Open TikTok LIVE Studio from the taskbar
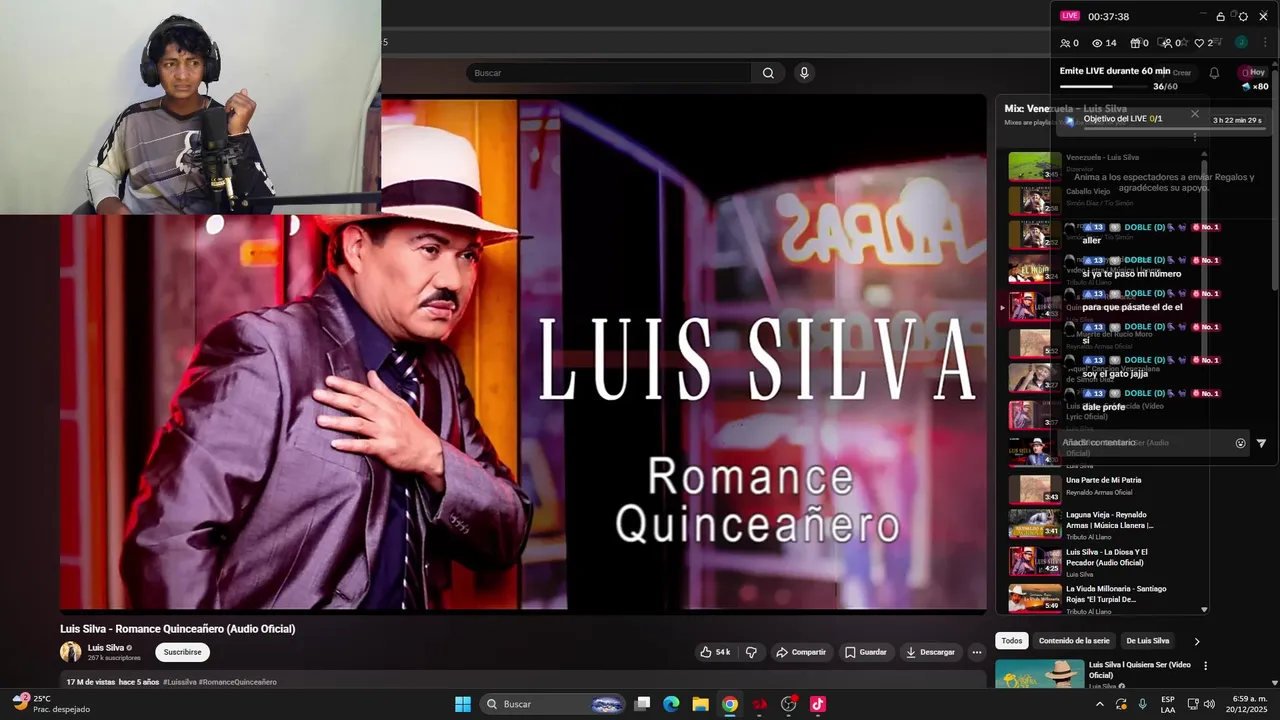Image resolution: width=1280 pixels, height=720 pixels. 818,704
